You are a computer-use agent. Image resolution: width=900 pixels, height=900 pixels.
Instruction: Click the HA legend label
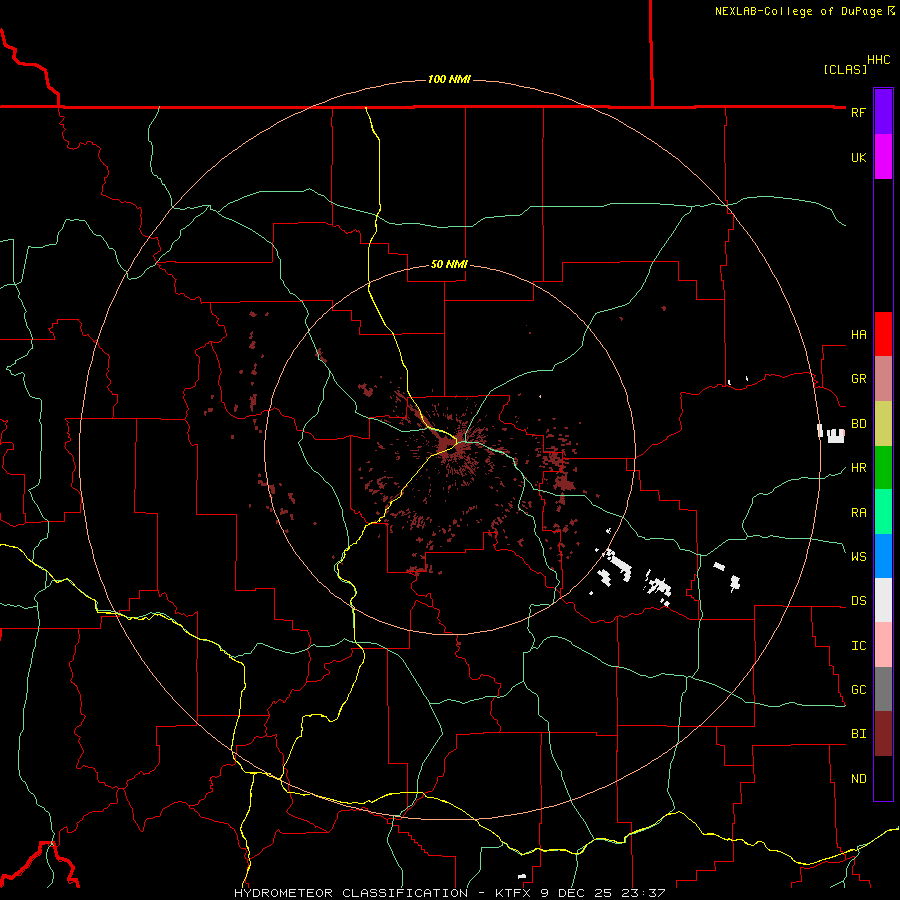tap(858, 335)
